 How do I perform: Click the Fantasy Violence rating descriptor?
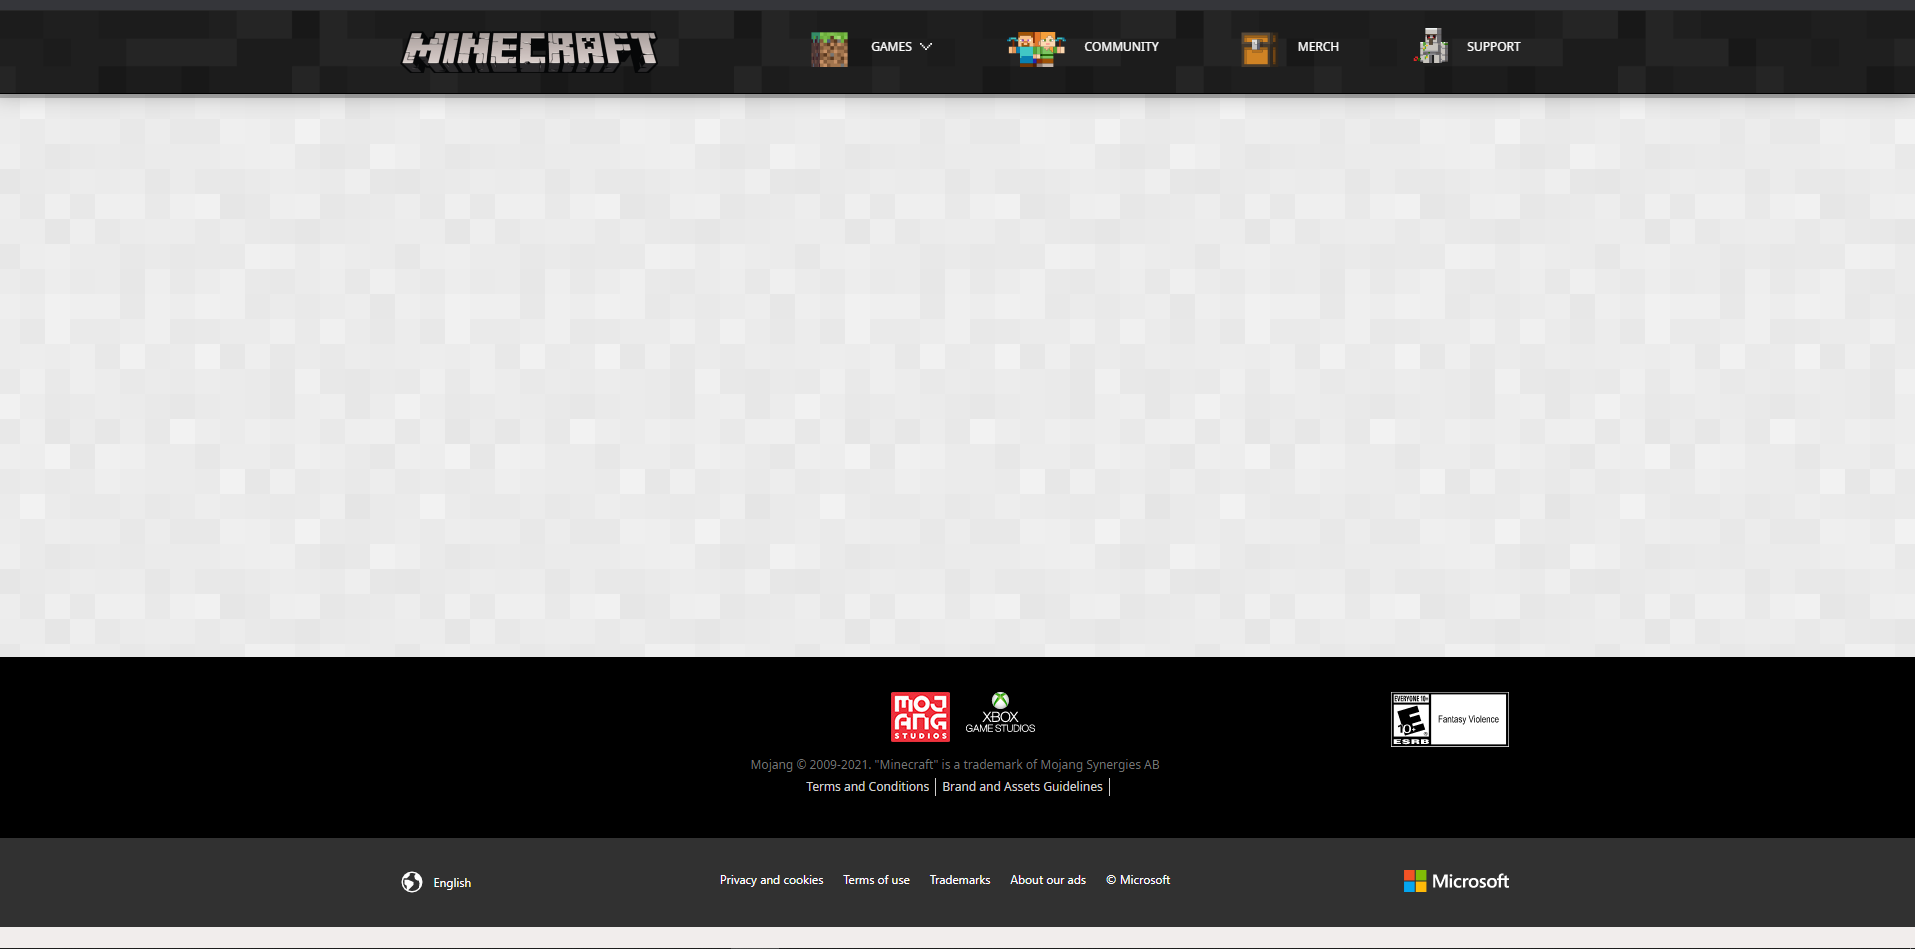point(1468,719)
